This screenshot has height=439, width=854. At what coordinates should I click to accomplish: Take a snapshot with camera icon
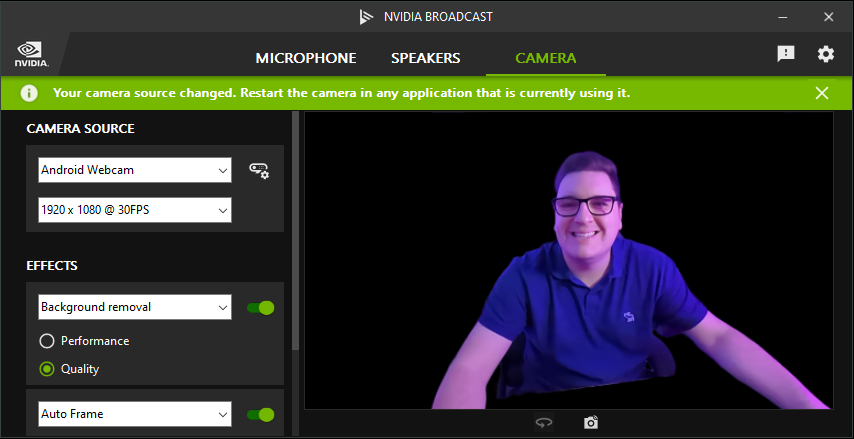[591, 423]
